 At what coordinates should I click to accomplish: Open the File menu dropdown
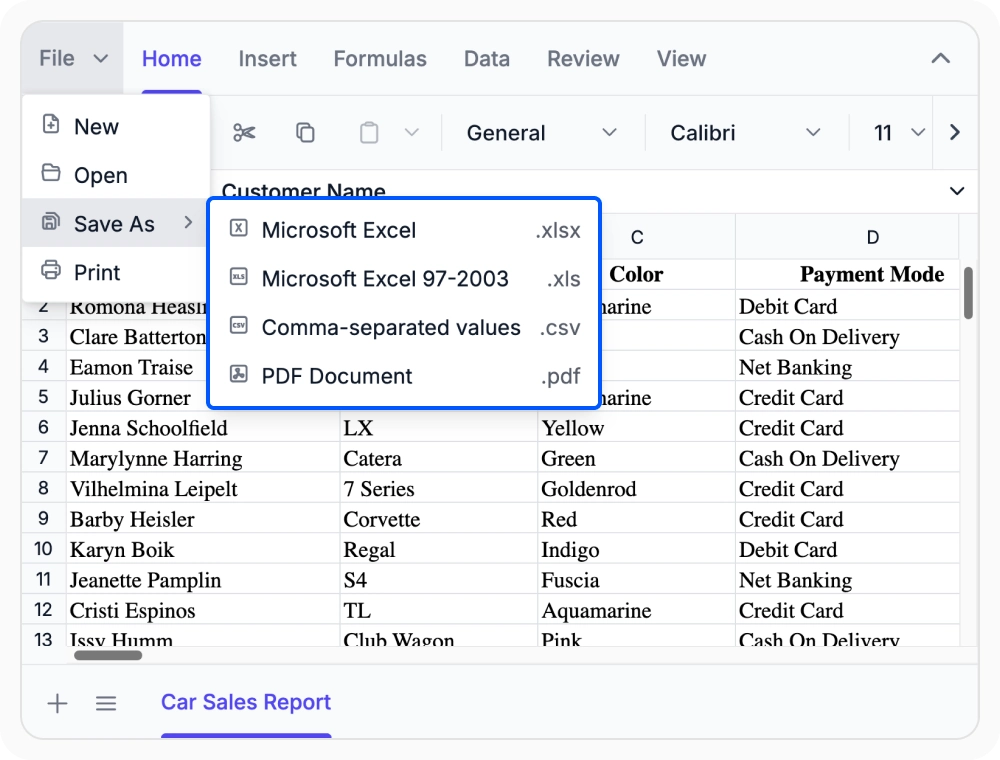coord(73,59)
